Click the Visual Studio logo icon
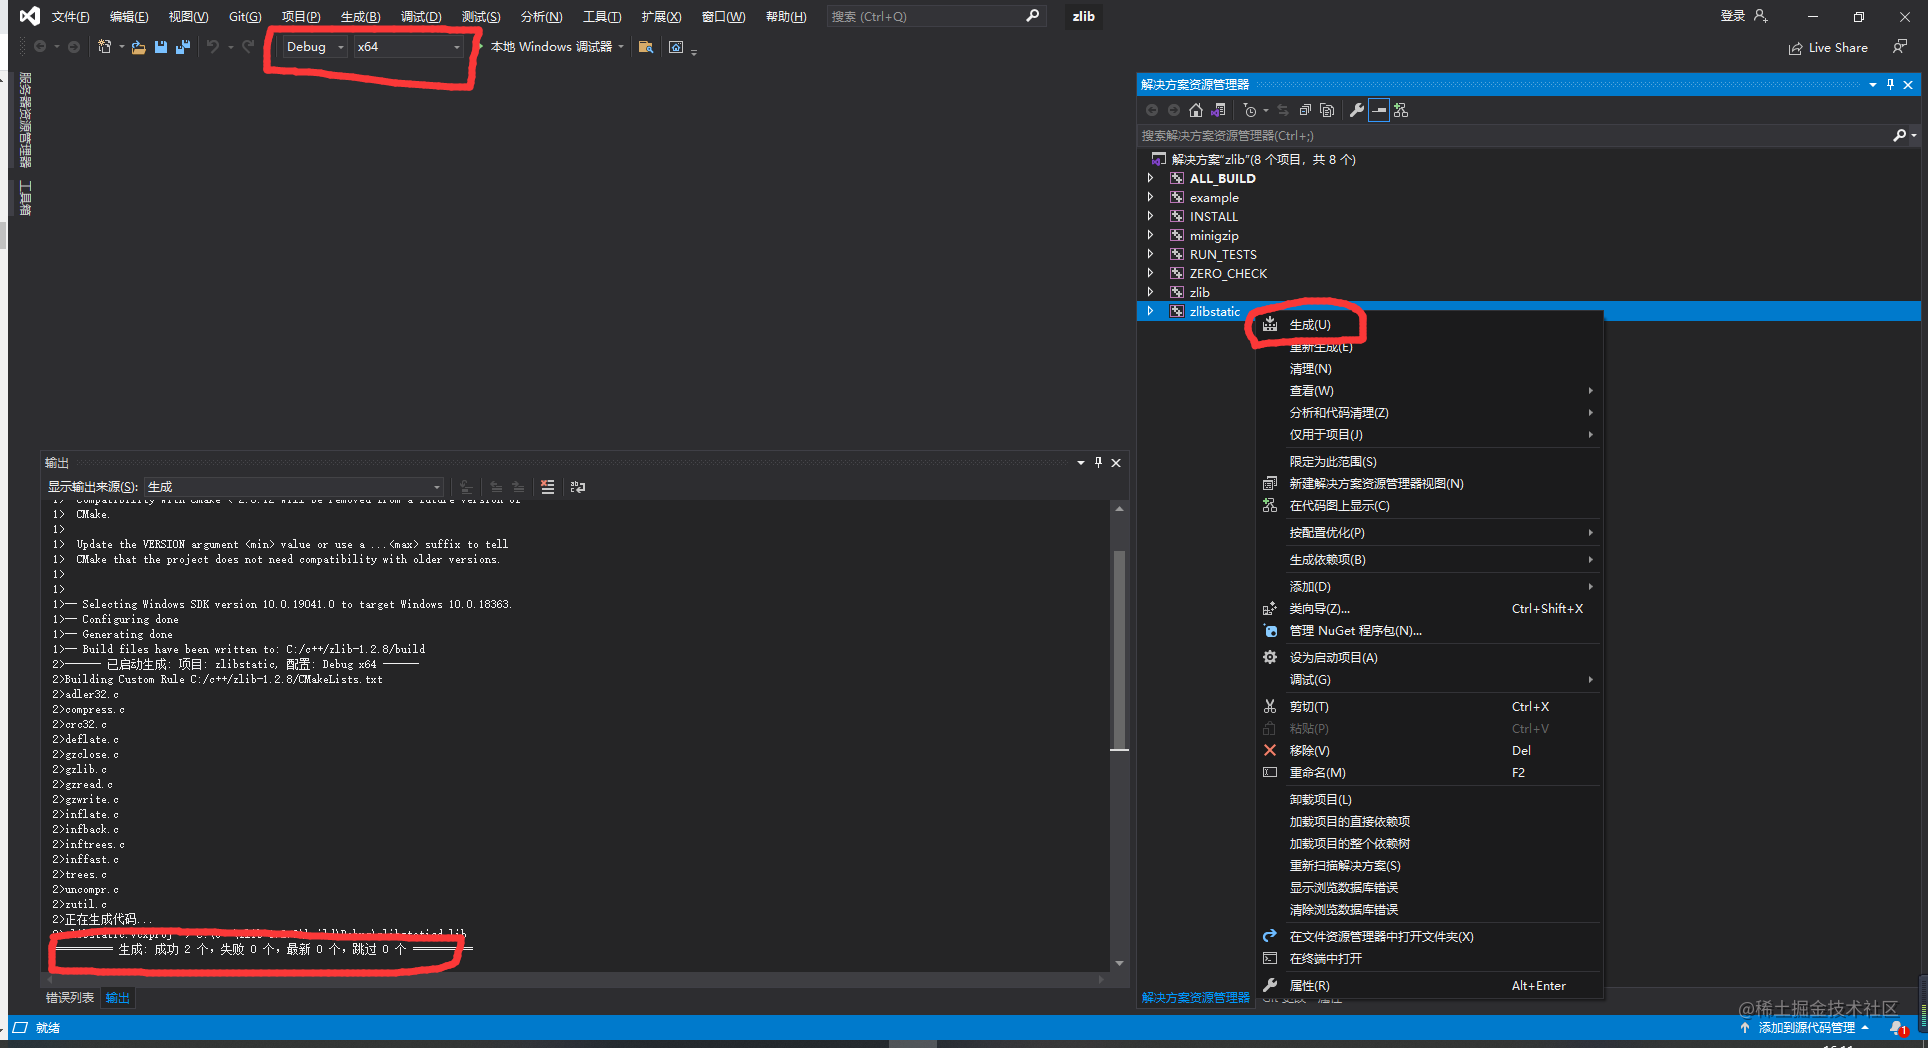1928x1048 pixels. pyautogui.click(x=30, y=16)
